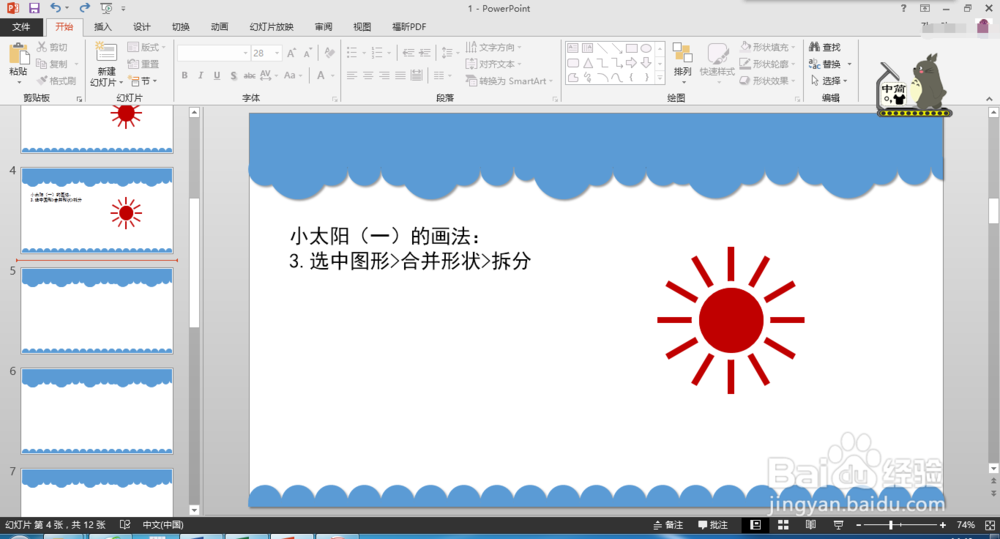Zoom out with the minus button
Screen dimensions: 1000x539
pos(858,525)
